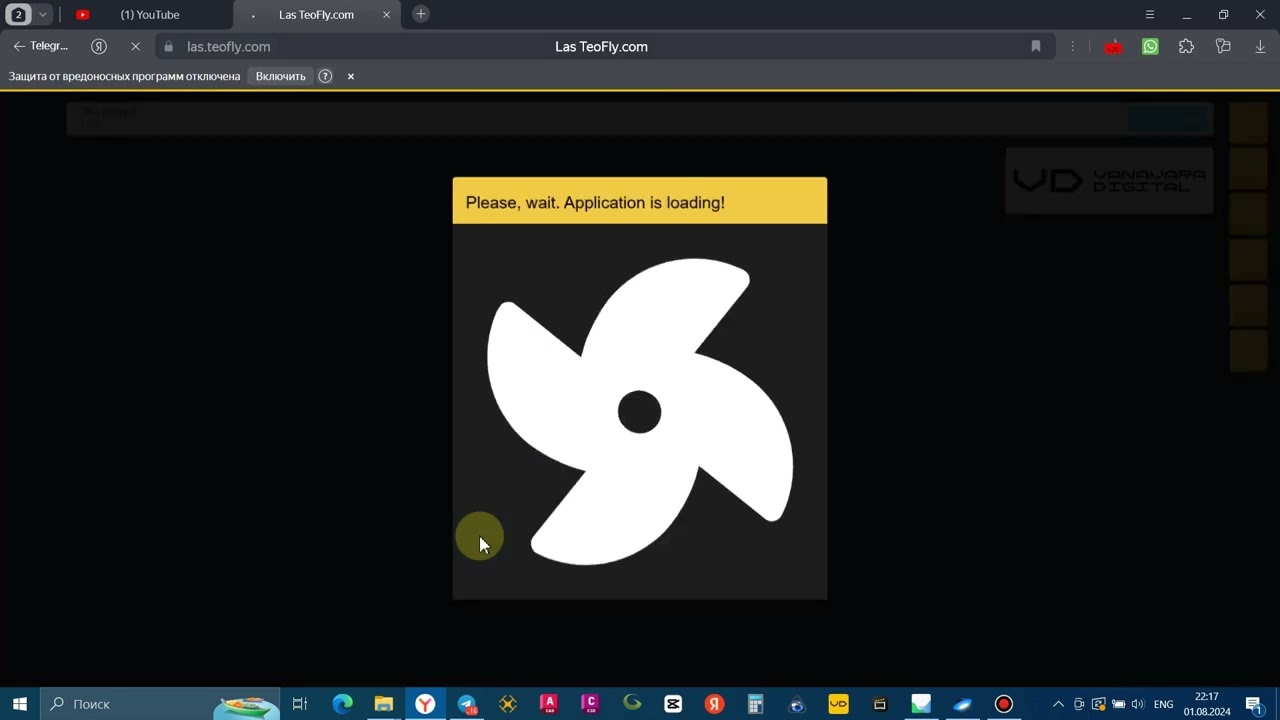Open the red Yandex app in taskbar

click(714, 704)
